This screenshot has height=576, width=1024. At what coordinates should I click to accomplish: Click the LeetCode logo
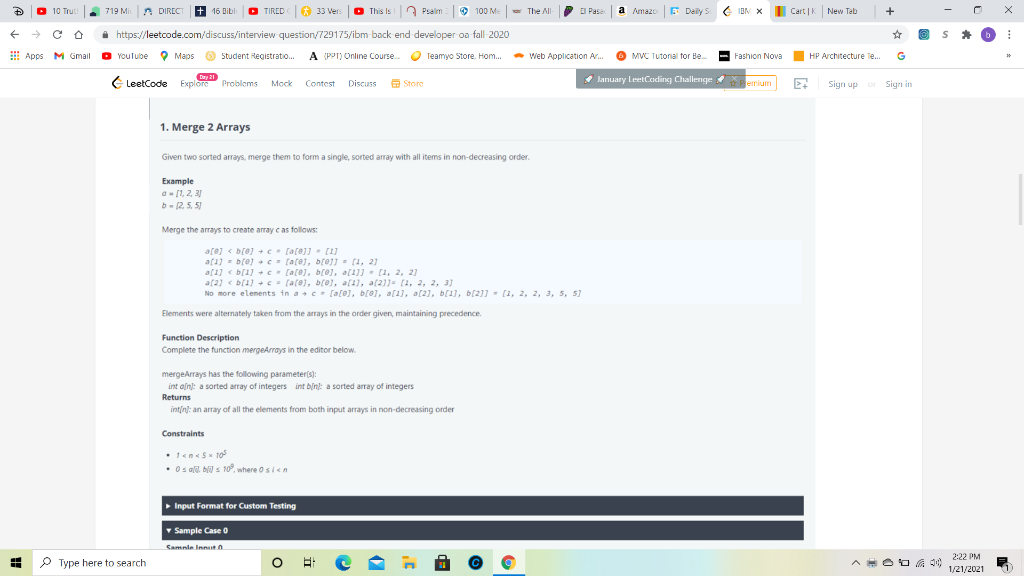point(139,83)
